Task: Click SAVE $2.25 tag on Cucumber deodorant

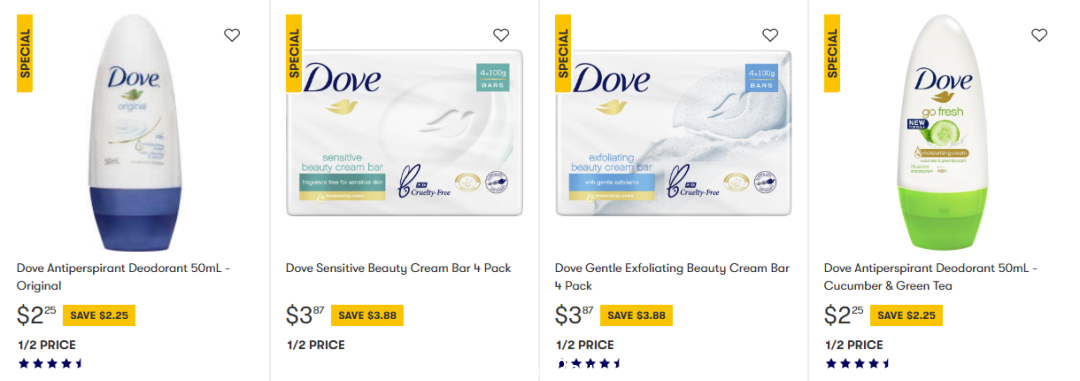Action: pos(906,316)
